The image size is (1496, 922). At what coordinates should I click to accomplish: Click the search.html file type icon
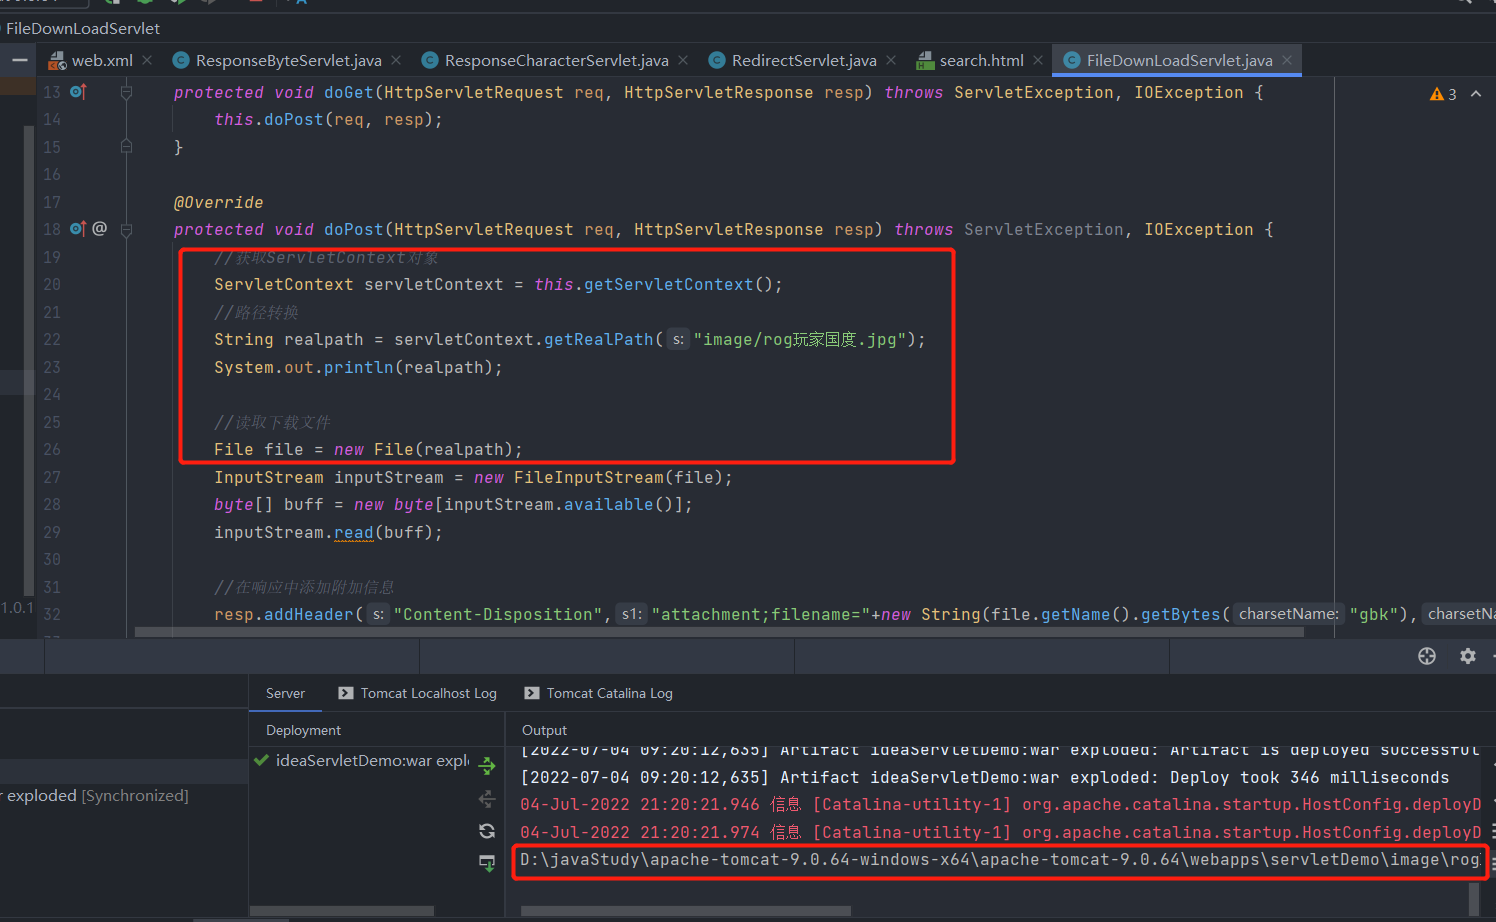point(925,60)
